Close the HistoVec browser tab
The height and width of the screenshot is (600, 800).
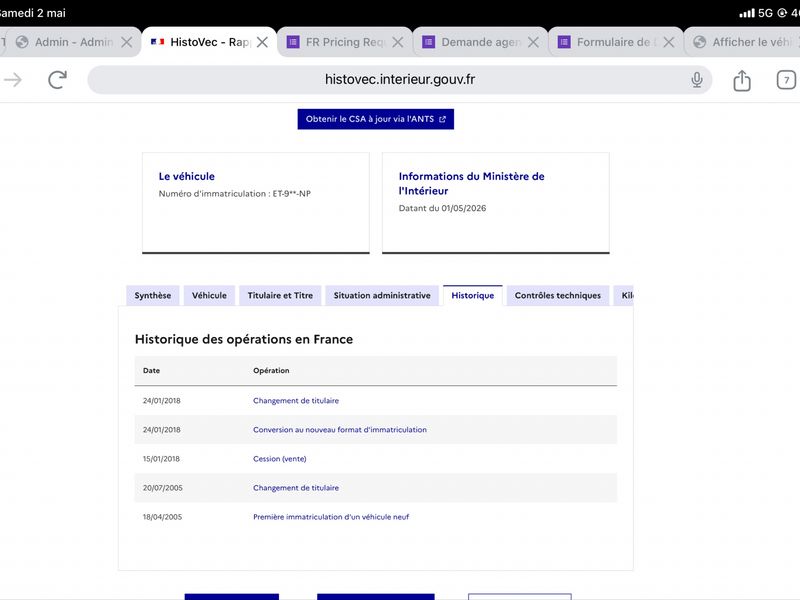(262, 42)
